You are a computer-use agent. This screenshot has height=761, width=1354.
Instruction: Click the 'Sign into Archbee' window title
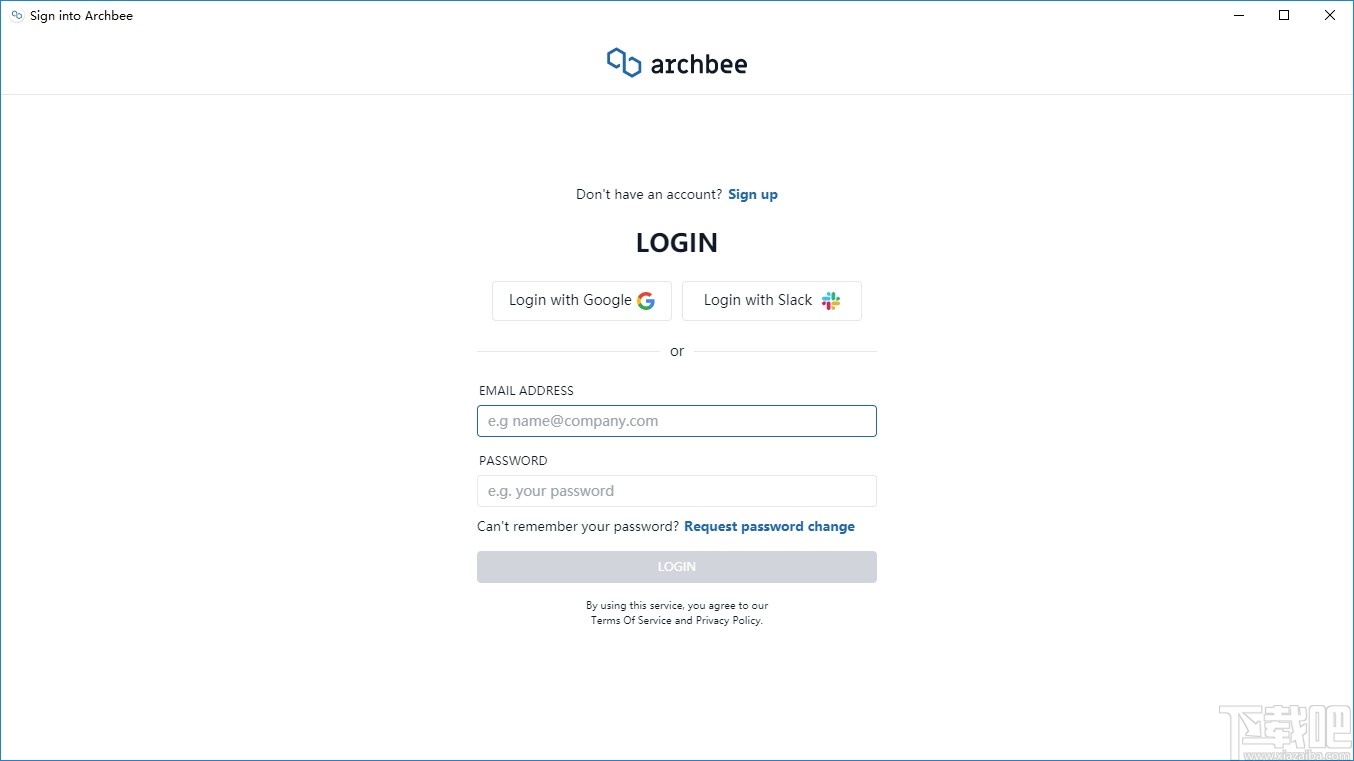81,16
